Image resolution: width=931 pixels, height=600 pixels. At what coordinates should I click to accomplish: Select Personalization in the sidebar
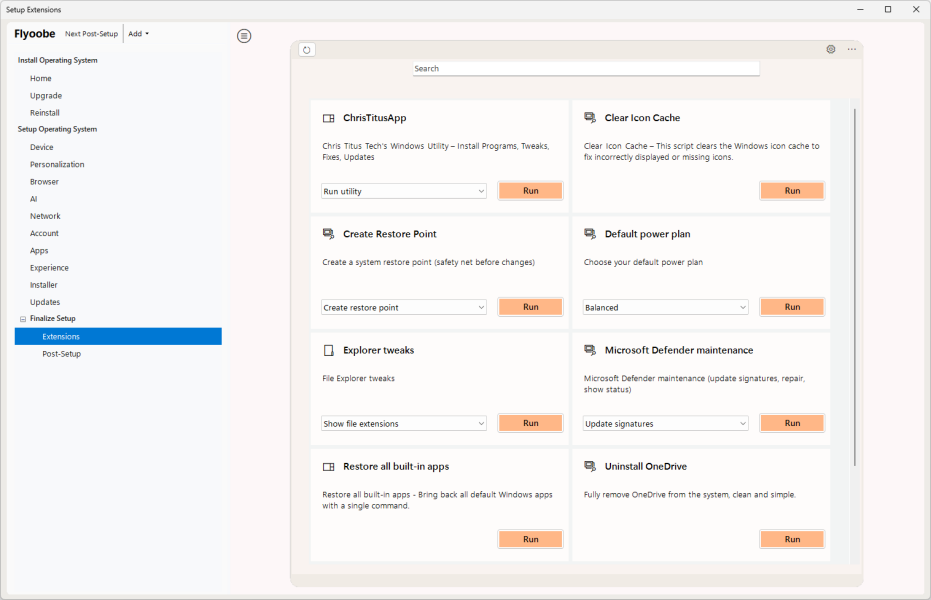[57, 164]
